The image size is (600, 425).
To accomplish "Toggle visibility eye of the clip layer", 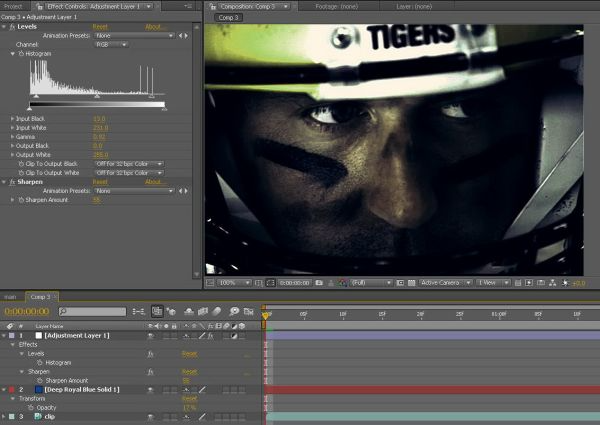I will point(150,417).
